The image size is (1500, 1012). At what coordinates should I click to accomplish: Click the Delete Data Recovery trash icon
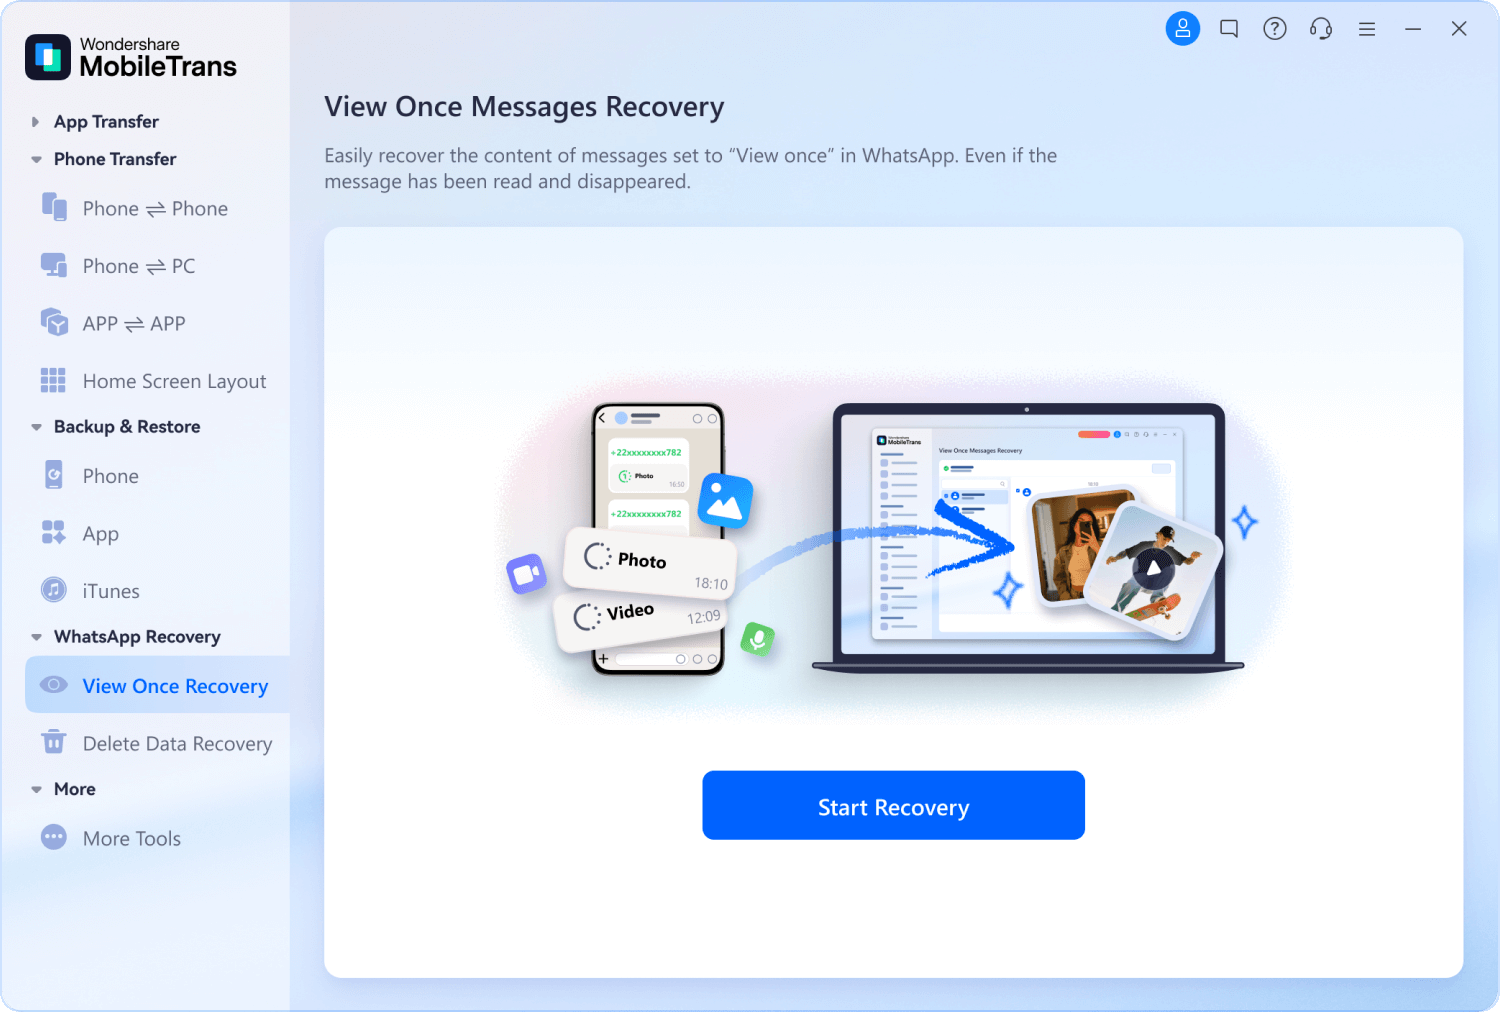(54, 743)
